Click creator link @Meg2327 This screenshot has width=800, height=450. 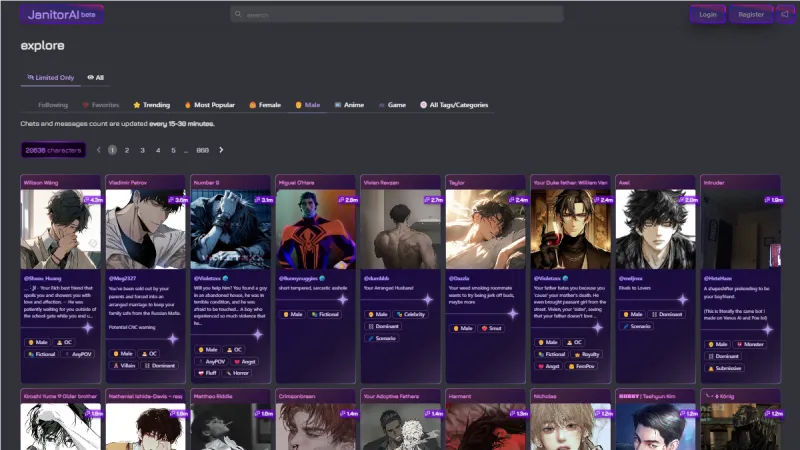122,279
